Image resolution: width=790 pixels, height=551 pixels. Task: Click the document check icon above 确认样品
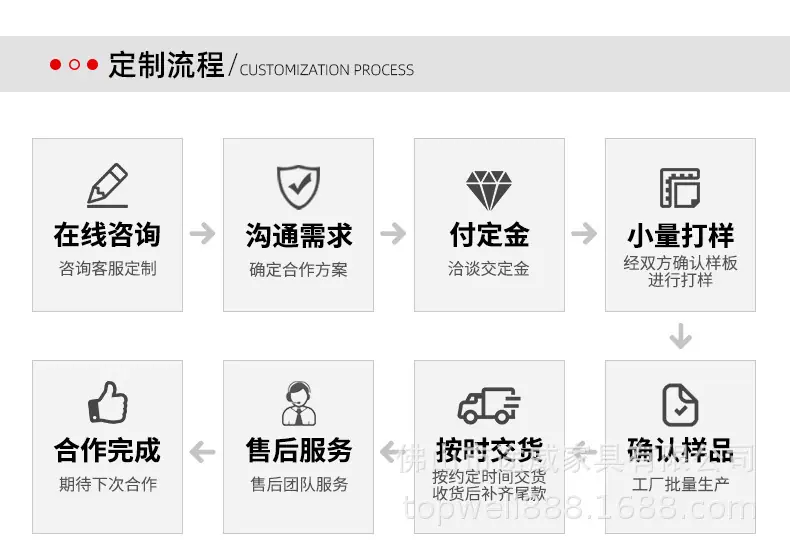point(680,405)
